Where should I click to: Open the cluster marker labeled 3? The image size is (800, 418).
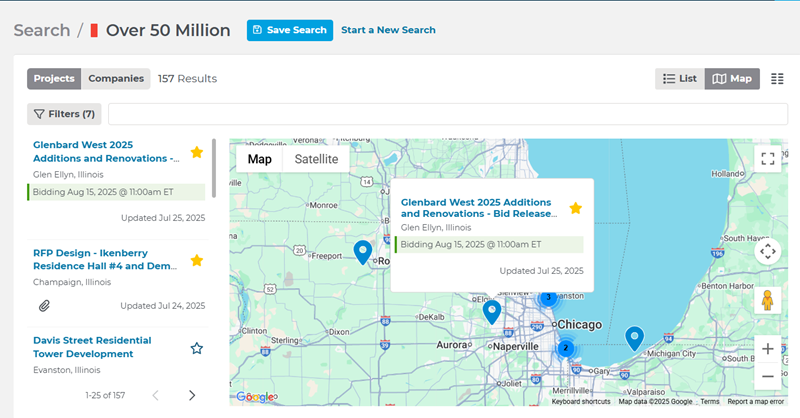(548, 297)
